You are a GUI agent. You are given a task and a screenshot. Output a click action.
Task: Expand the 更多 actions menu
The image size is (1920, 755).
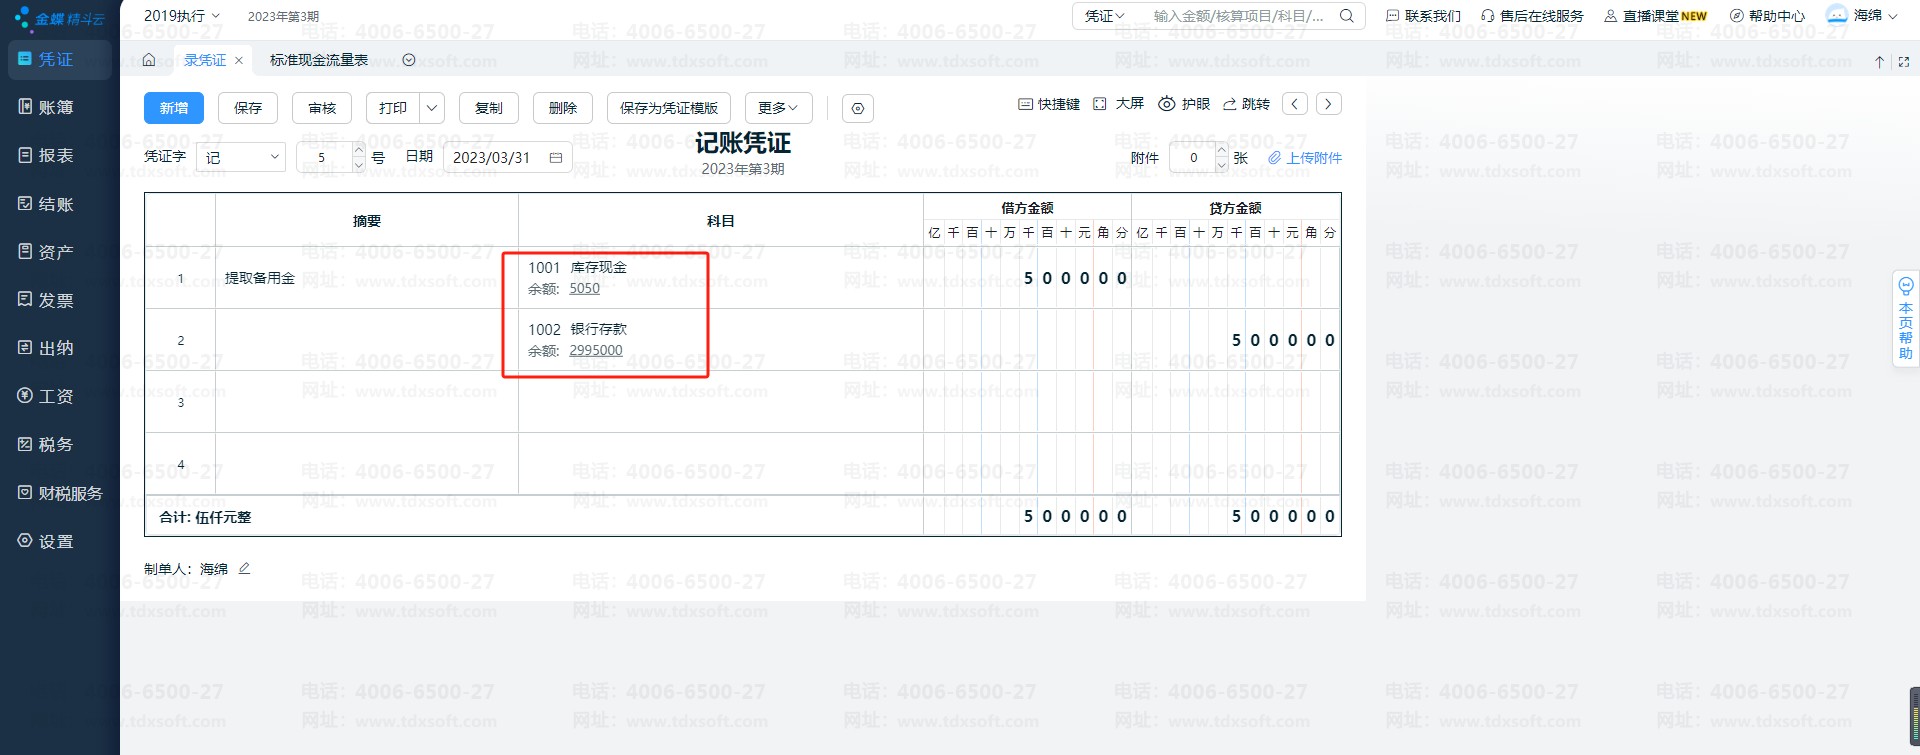tap(777, 108)
